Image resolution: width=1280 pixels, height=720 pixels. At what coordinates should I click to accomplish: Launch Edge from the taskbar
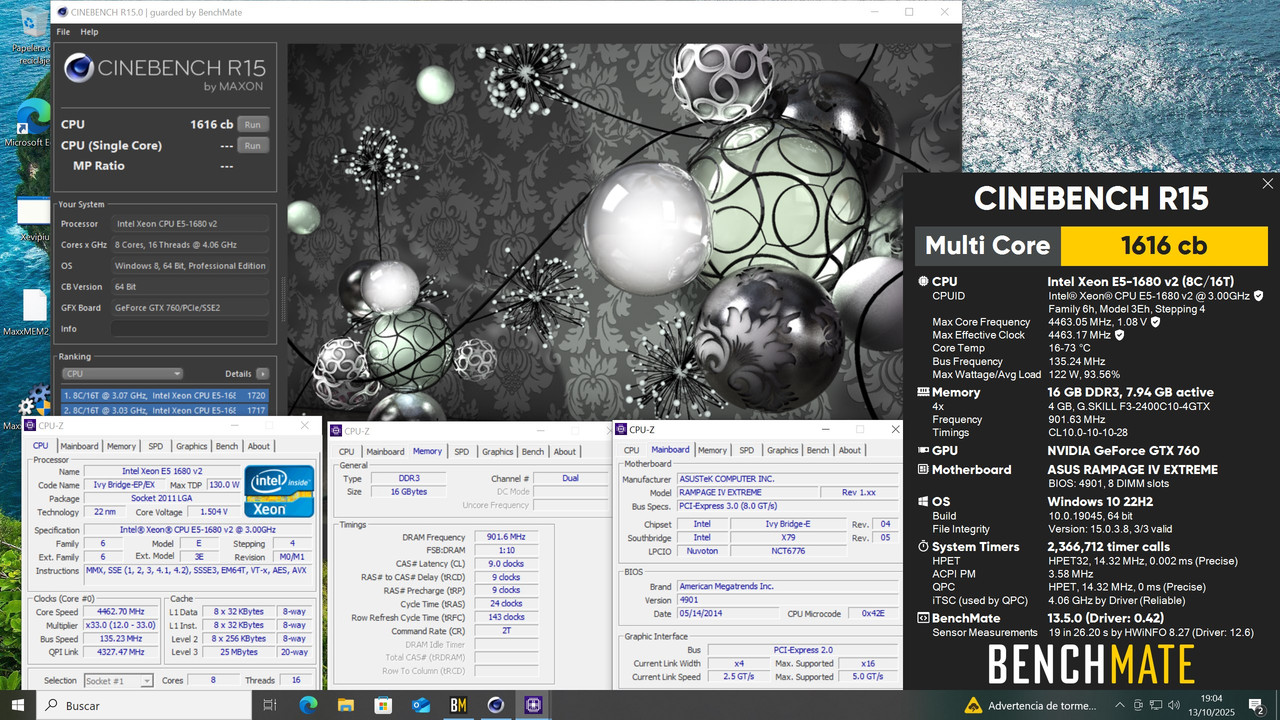[x=308, y=705]
